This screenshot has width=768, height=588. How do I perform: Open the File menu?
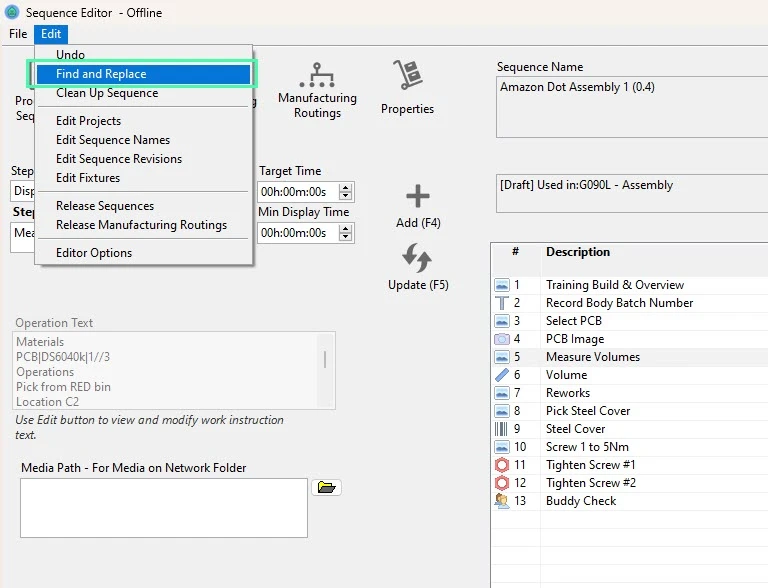(18, 34)
